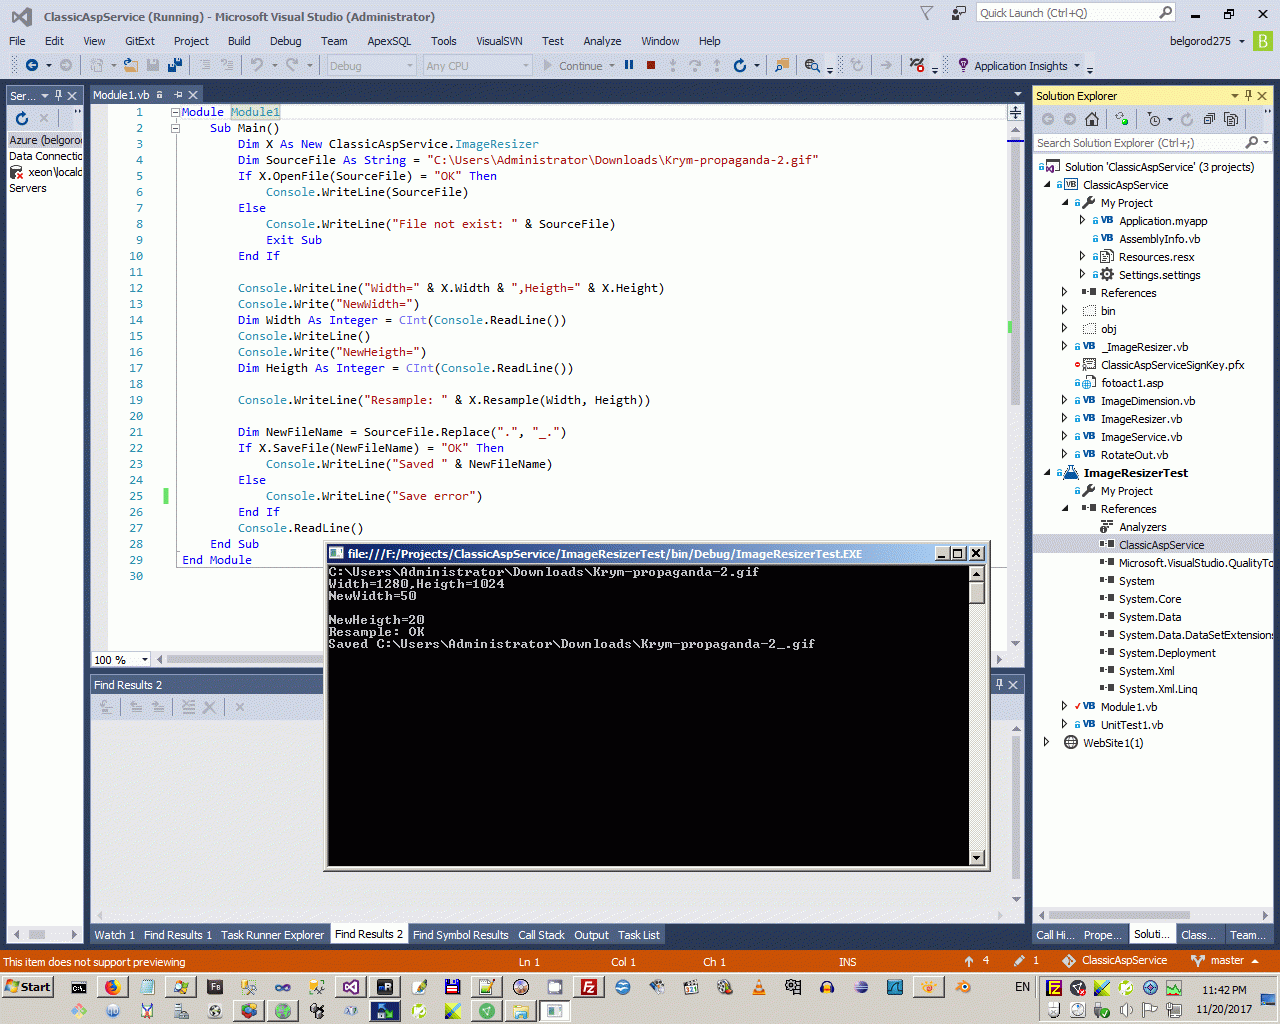Click the Home icon in Solution Explorer
This screenshot has width=1280, height=1024.
[1092, 119]
